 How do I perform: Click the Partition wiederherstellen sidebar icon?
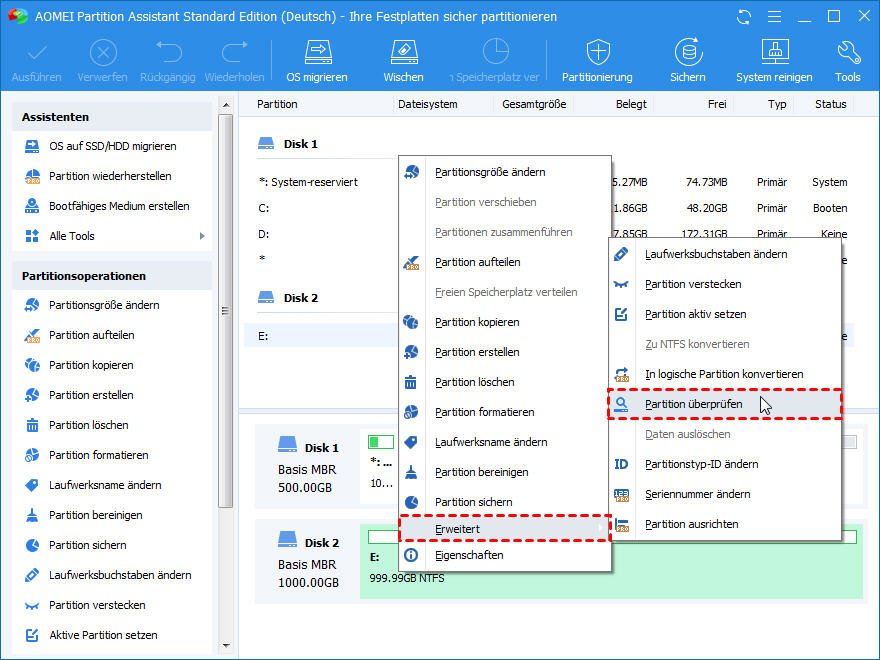pyautogui.click(x=32, y=176)
